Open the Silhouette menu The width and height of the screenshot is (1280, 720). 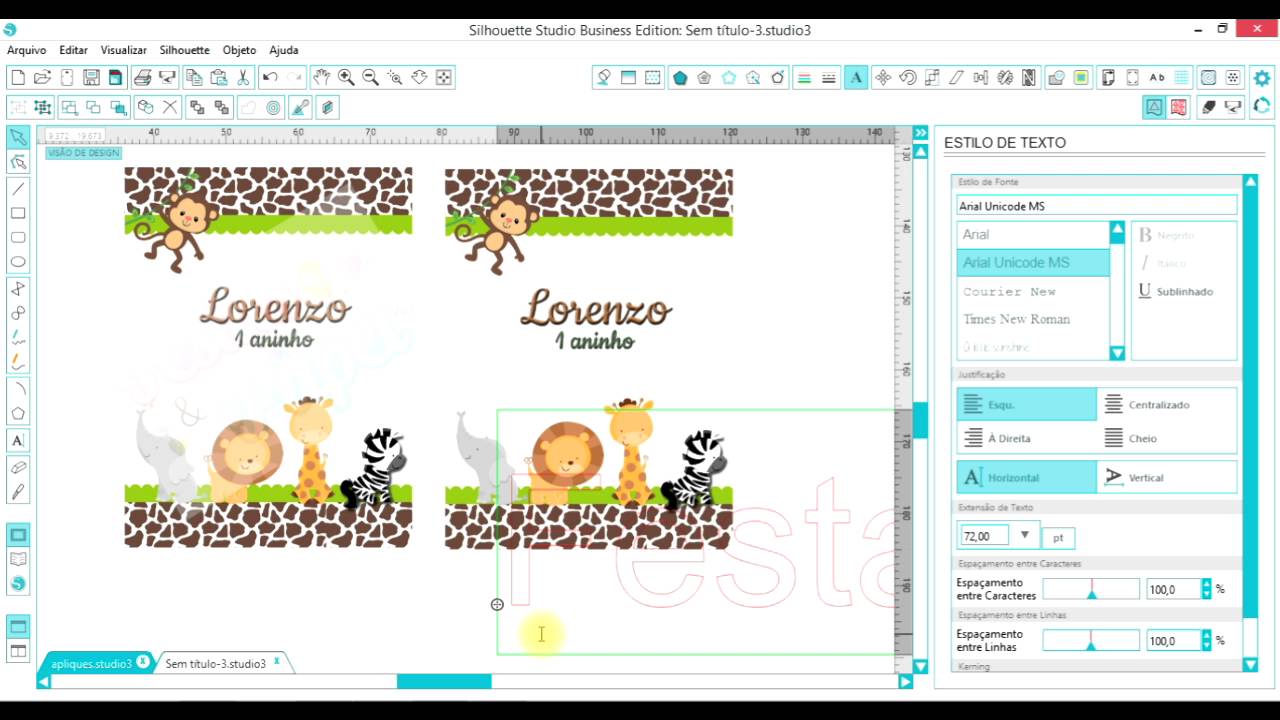click(x=184, y=50)
